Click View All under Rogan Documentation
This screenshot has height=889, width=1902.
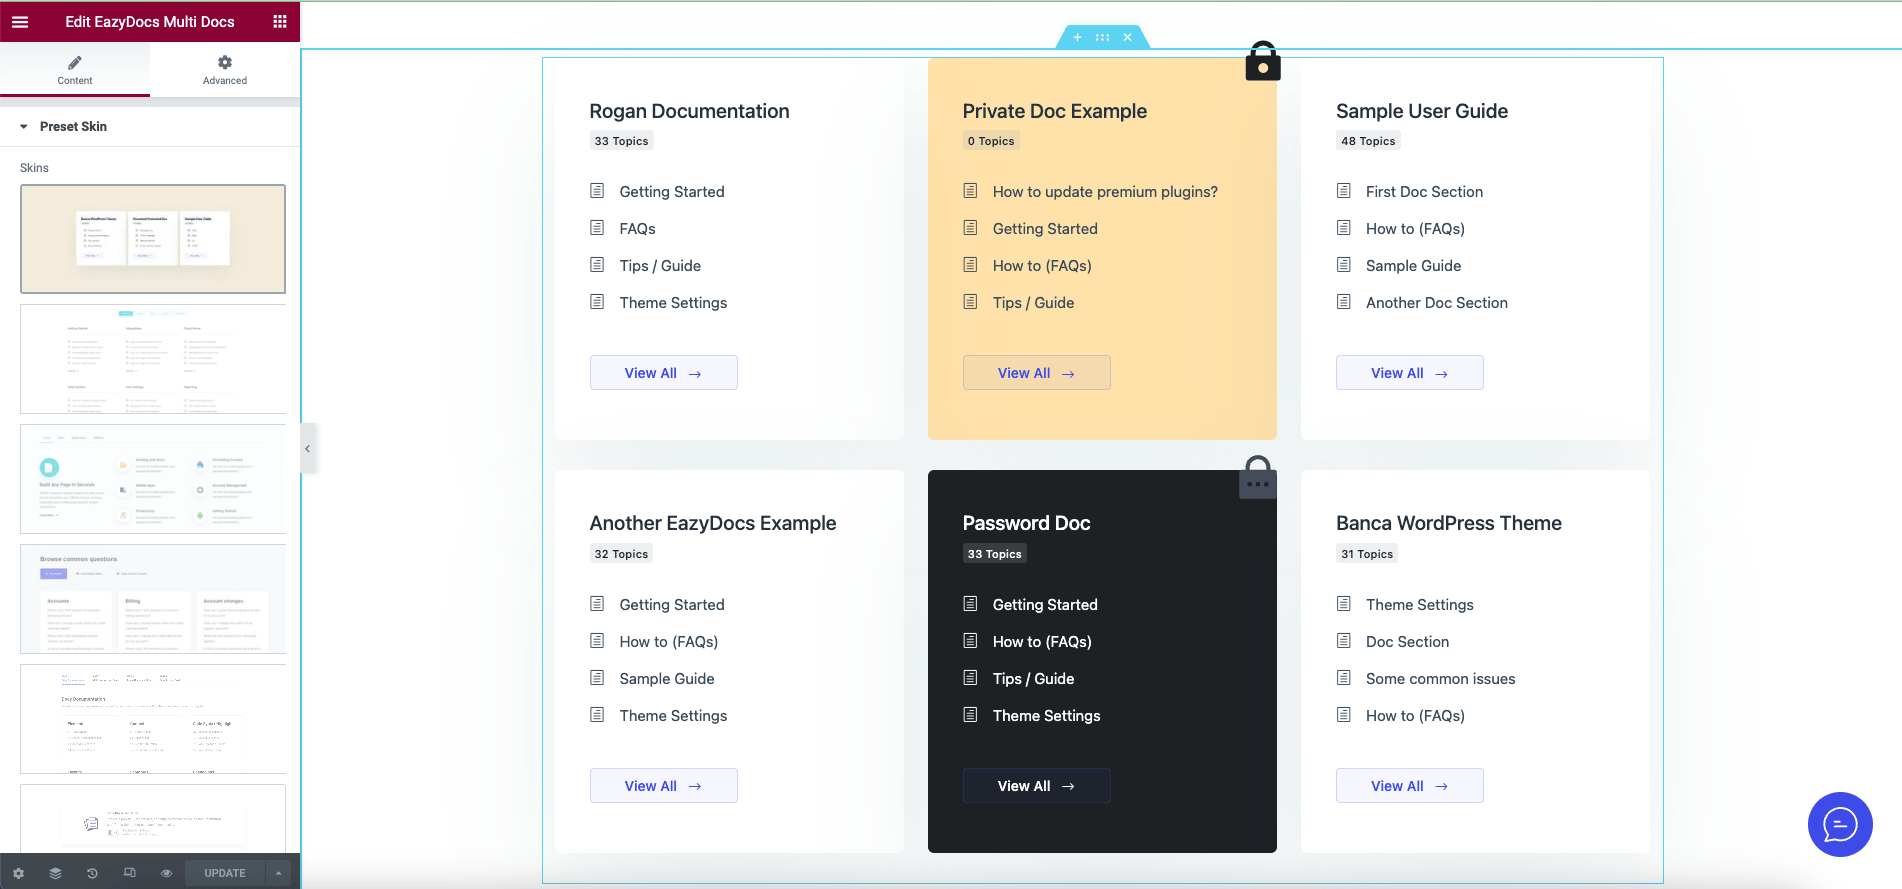[x=664, y=373]
